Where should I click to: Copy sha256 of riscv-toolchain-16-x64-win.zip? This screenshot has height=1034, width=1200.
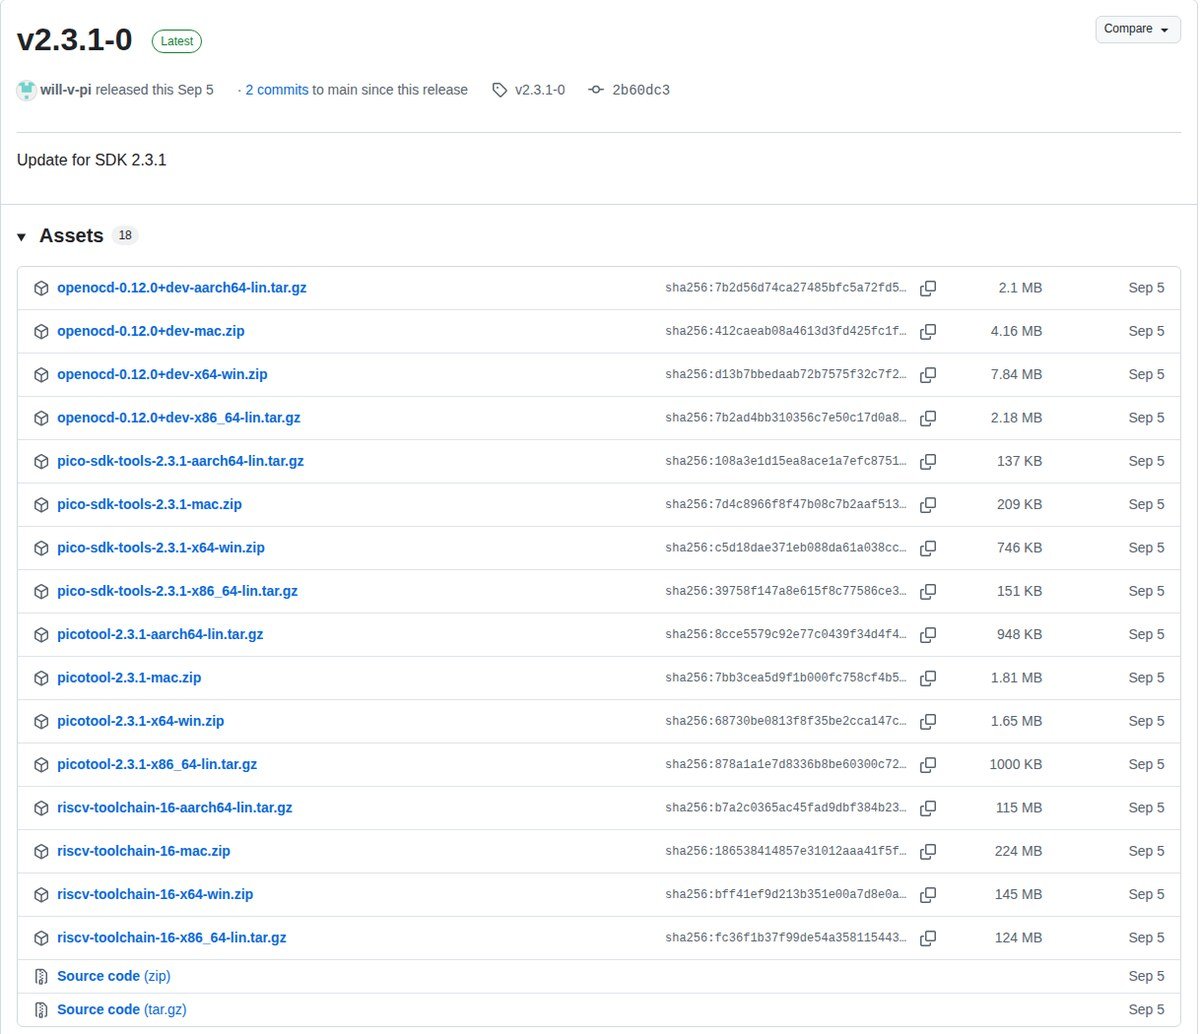(x=928, y=895)
